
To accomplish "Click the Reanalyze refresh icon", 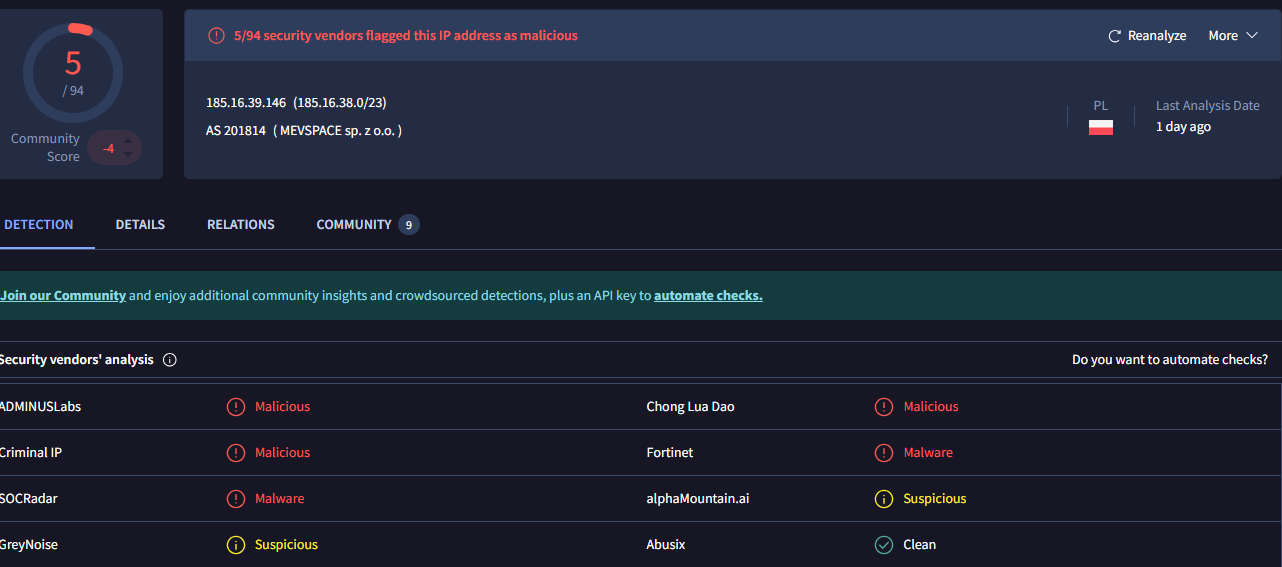I will click(1115, 36).
